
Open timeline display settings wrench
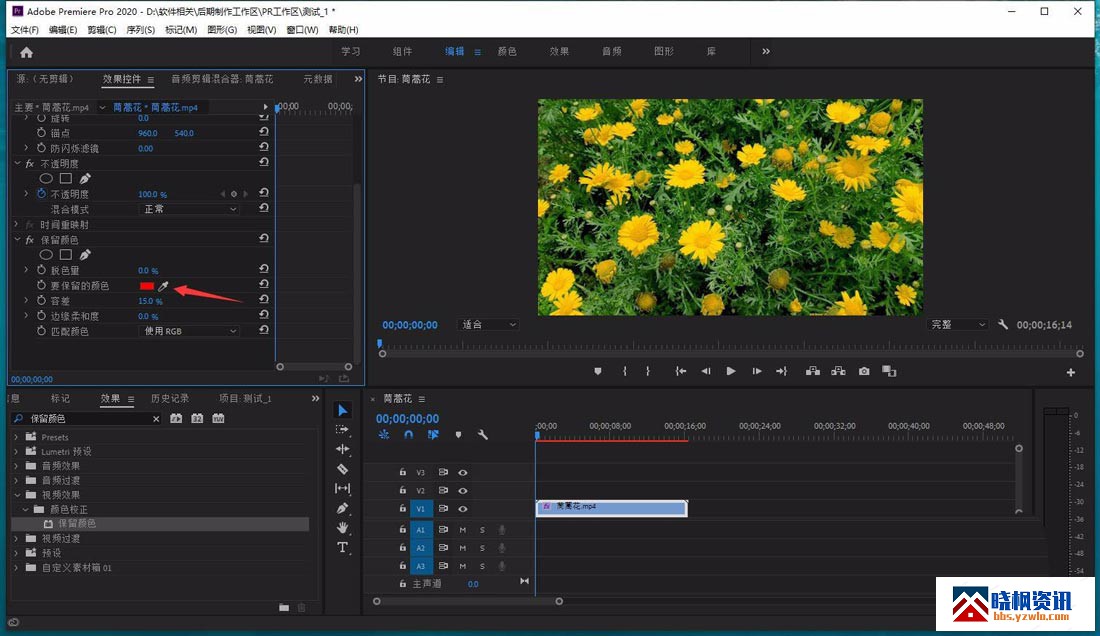[x=483, y=435]
